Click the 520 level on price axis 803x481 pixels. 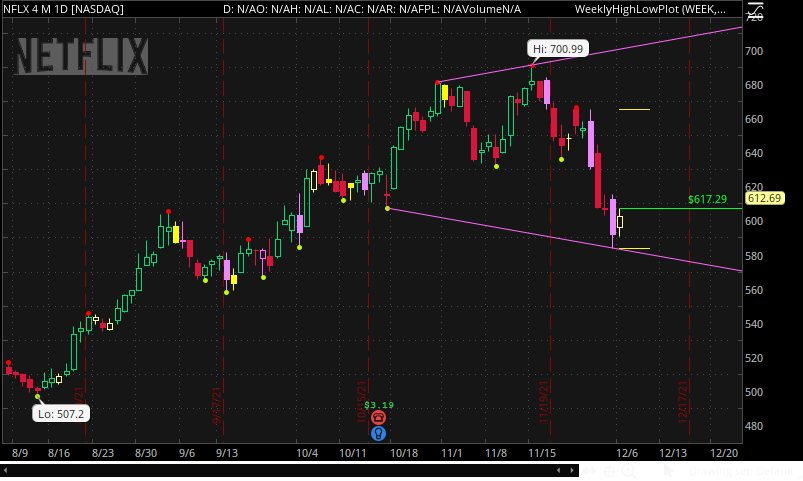point(754,358)
